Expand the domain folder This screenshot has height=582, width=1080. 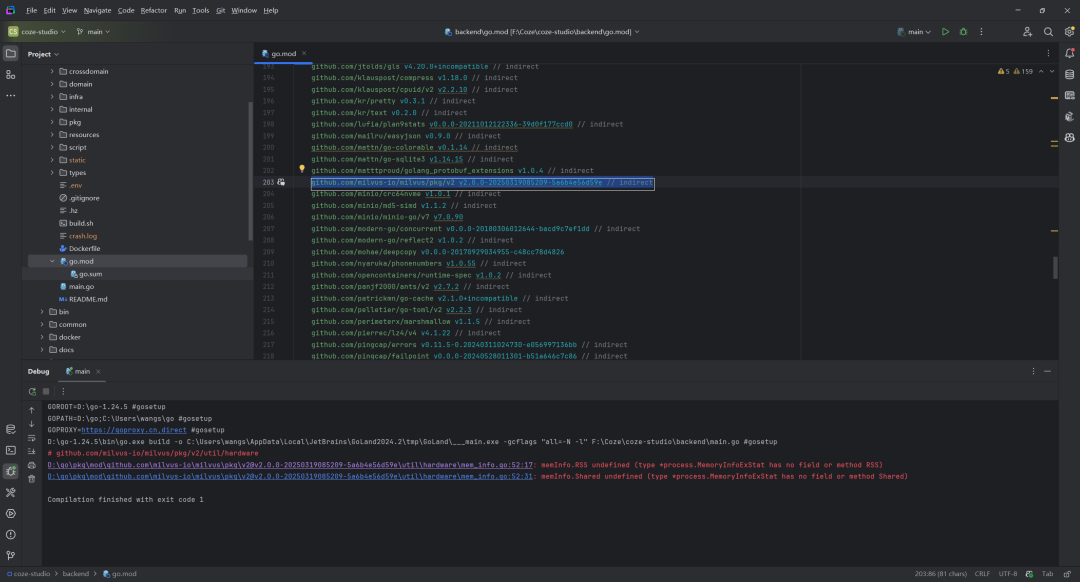point(52,84)
